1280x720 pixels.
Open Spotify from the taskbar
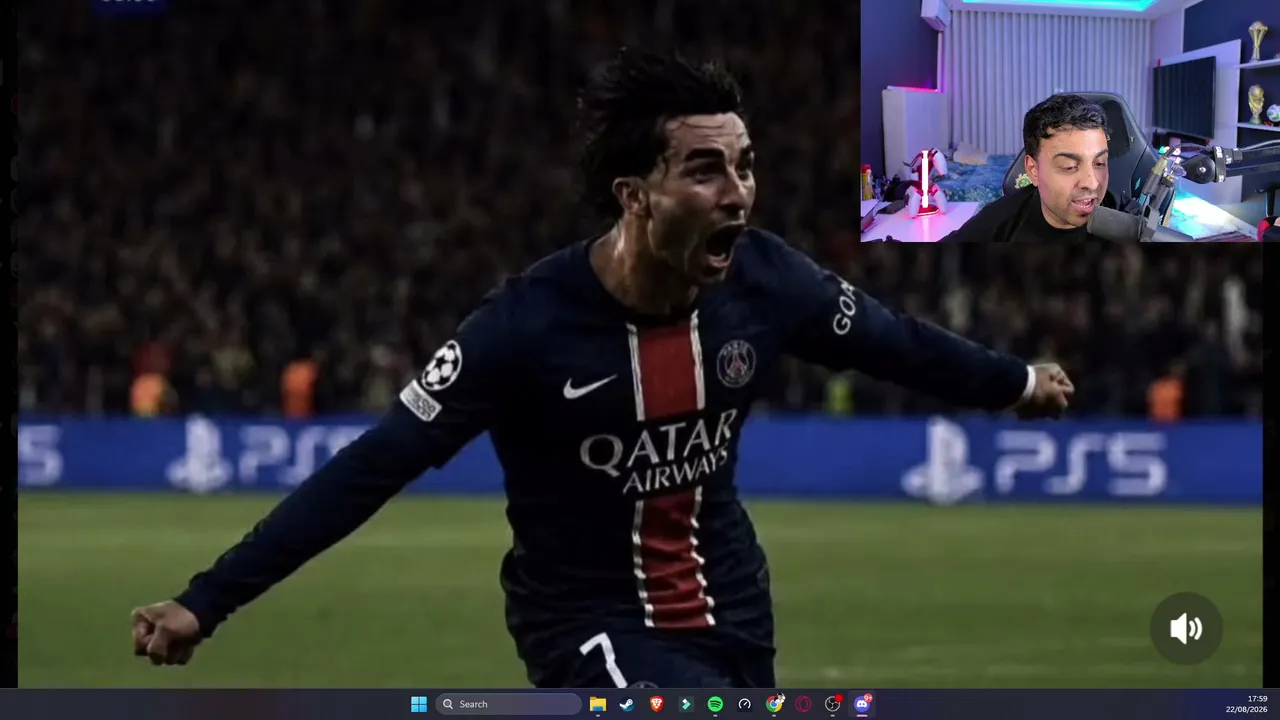point(715,704)
